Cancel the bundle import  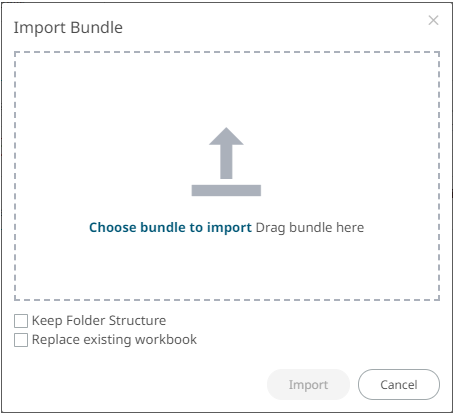click(x=399, y=385)
